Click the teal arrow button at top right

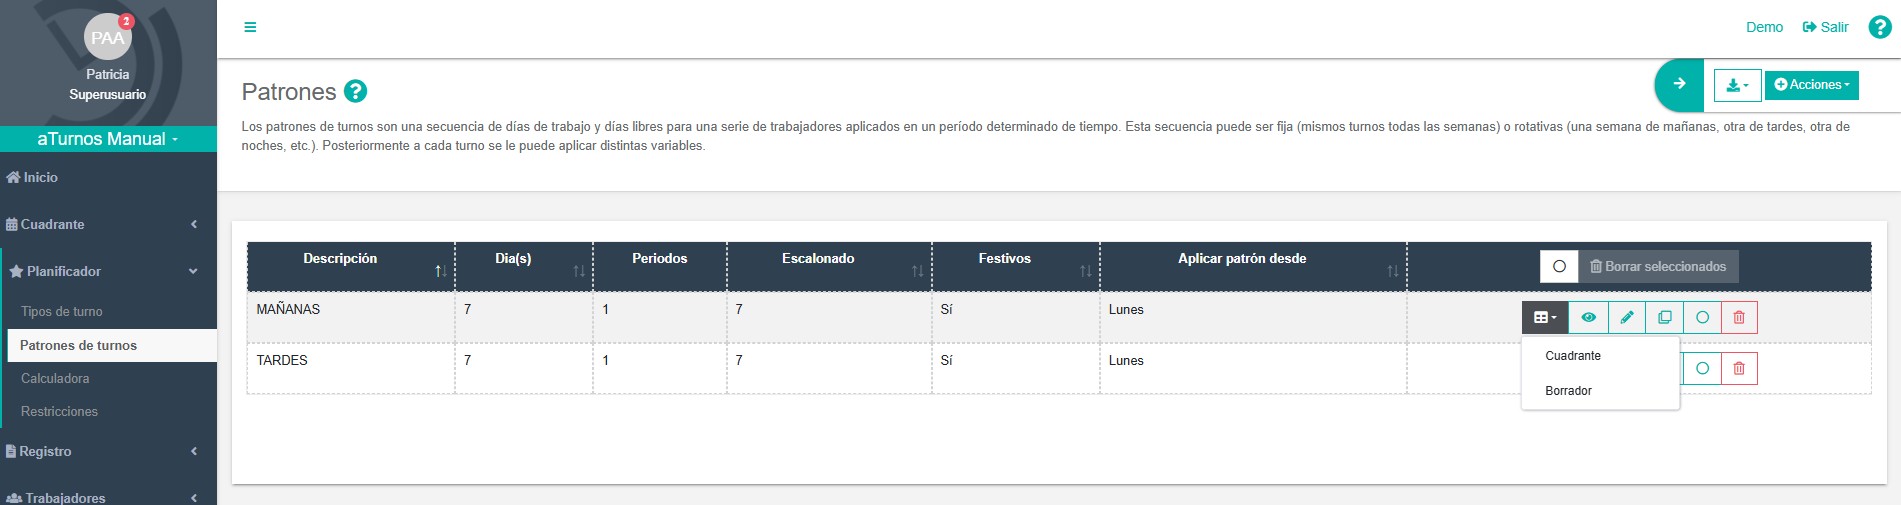tap(1680, 85)
